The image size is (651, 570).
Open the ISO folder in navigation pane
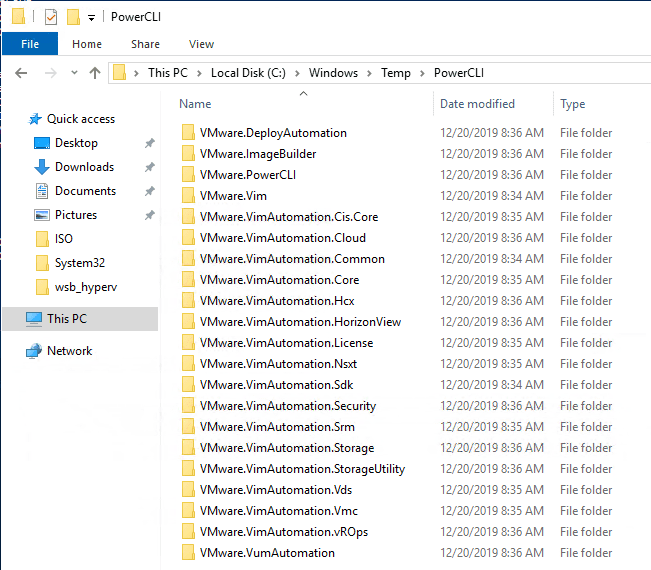pyautogui.click(x=64, y=239)
